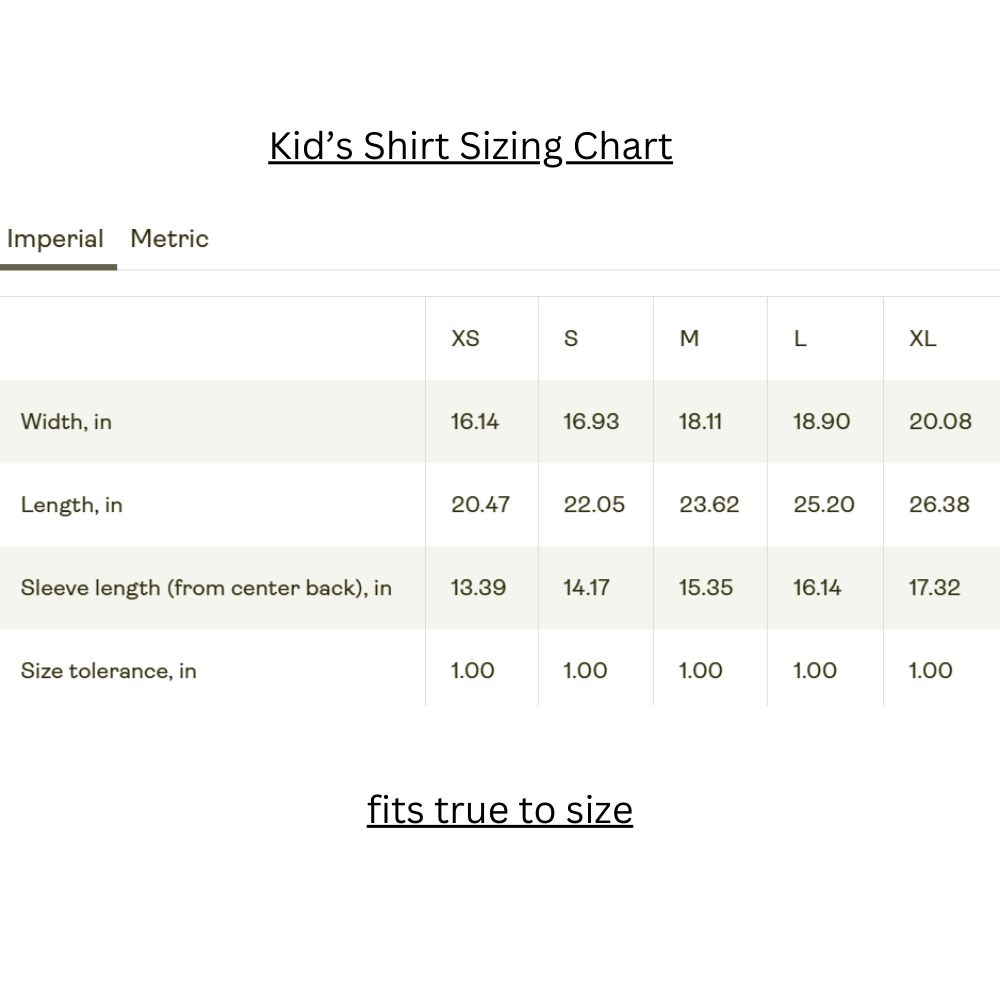The height and width of the screenshot is (1000, 1000).
Task: Click the L width value 18.90
Action: click(821, 421)
